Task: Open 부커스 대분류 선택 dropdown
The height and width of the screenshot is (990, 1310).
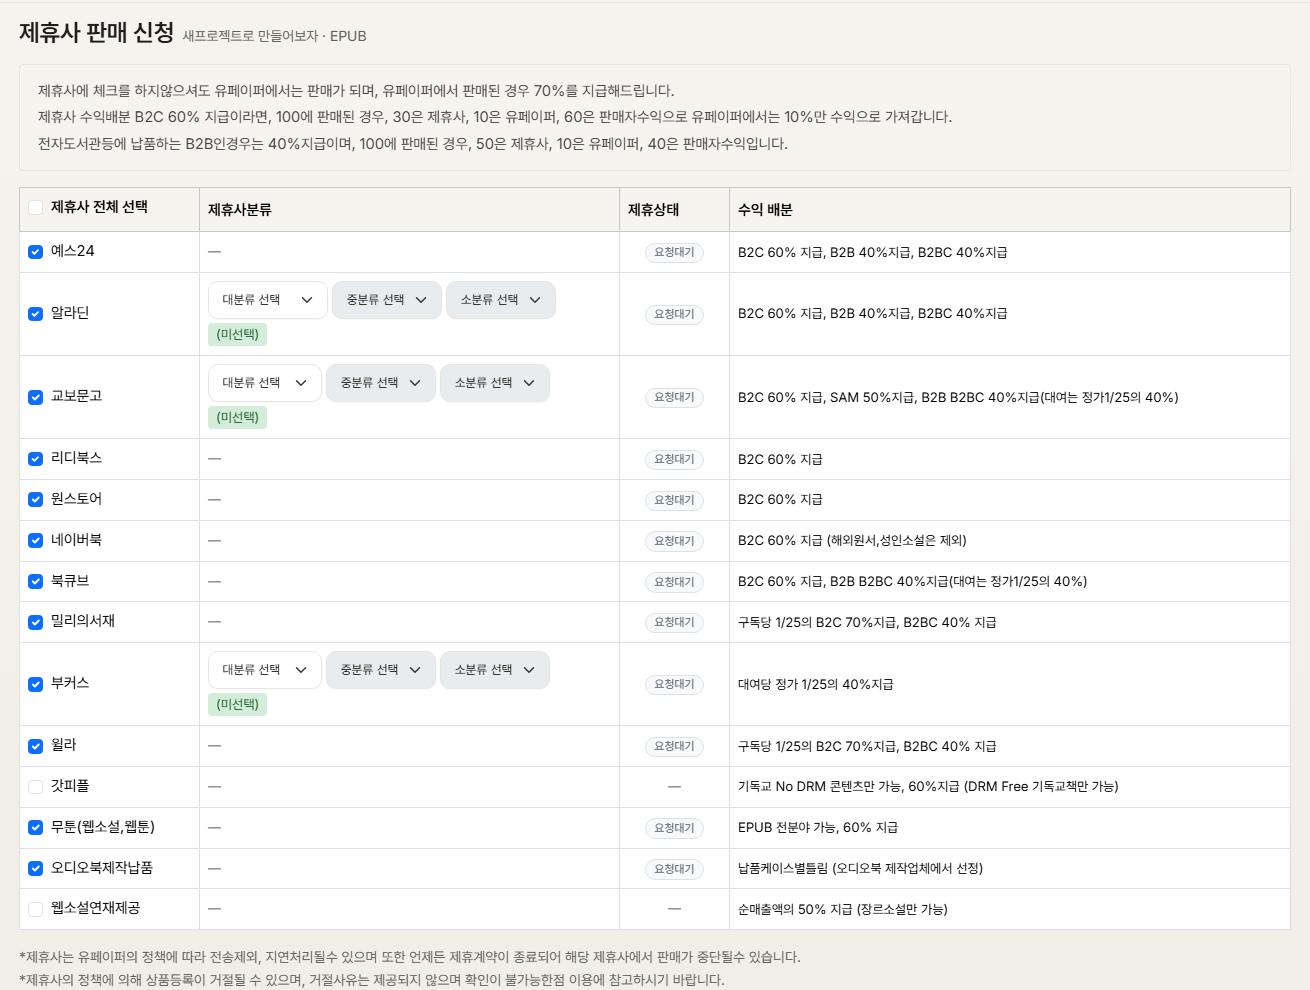Action: tap(265, 670)
